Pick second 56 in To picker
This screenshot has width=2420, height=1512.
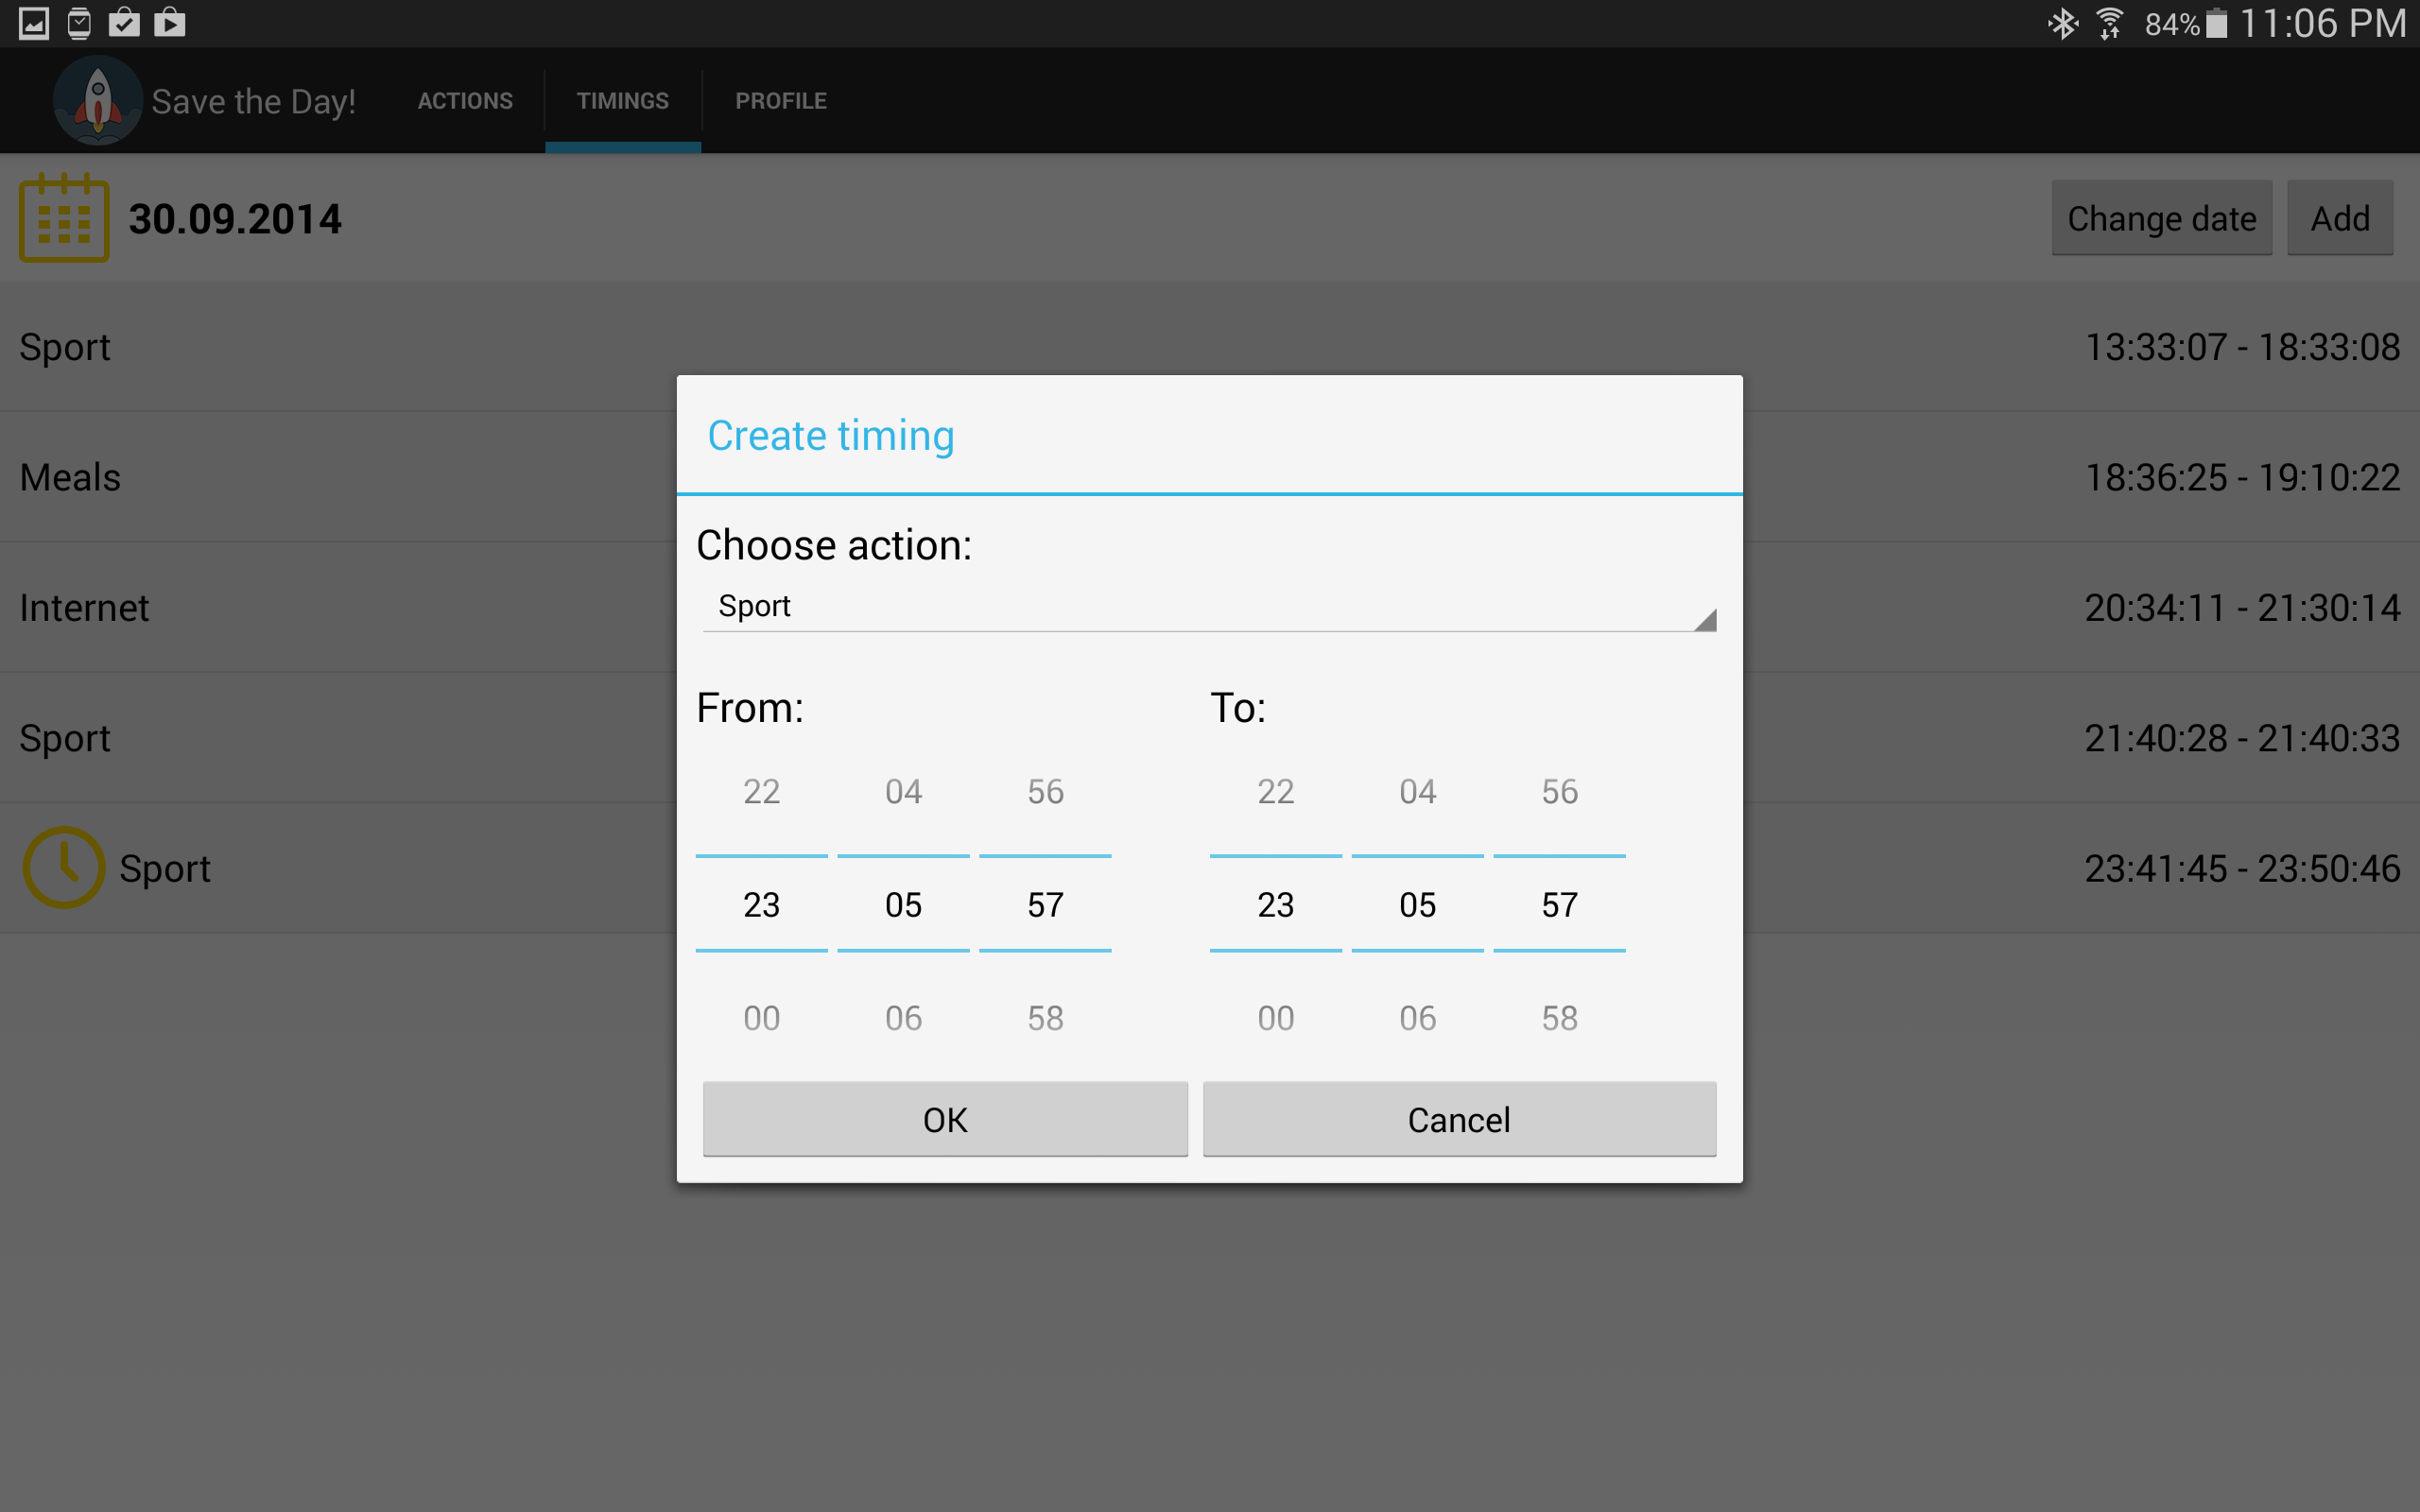tap(1559, 792)
